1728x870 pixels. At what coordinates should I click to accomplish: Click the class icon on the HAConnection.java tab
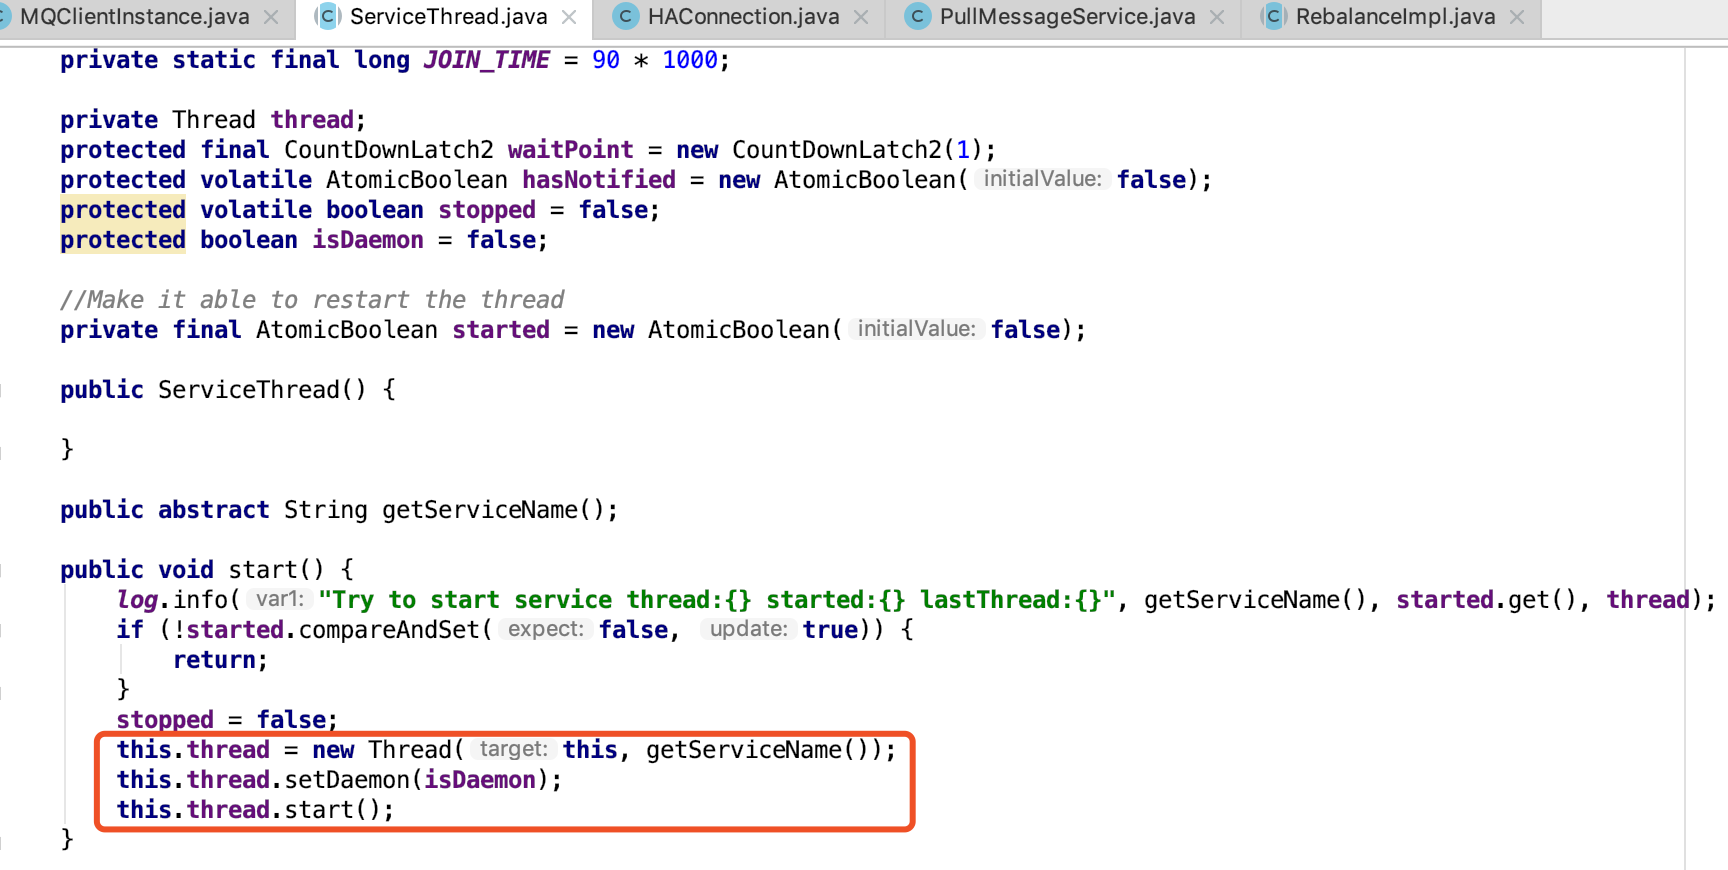[x=625, y=17]
